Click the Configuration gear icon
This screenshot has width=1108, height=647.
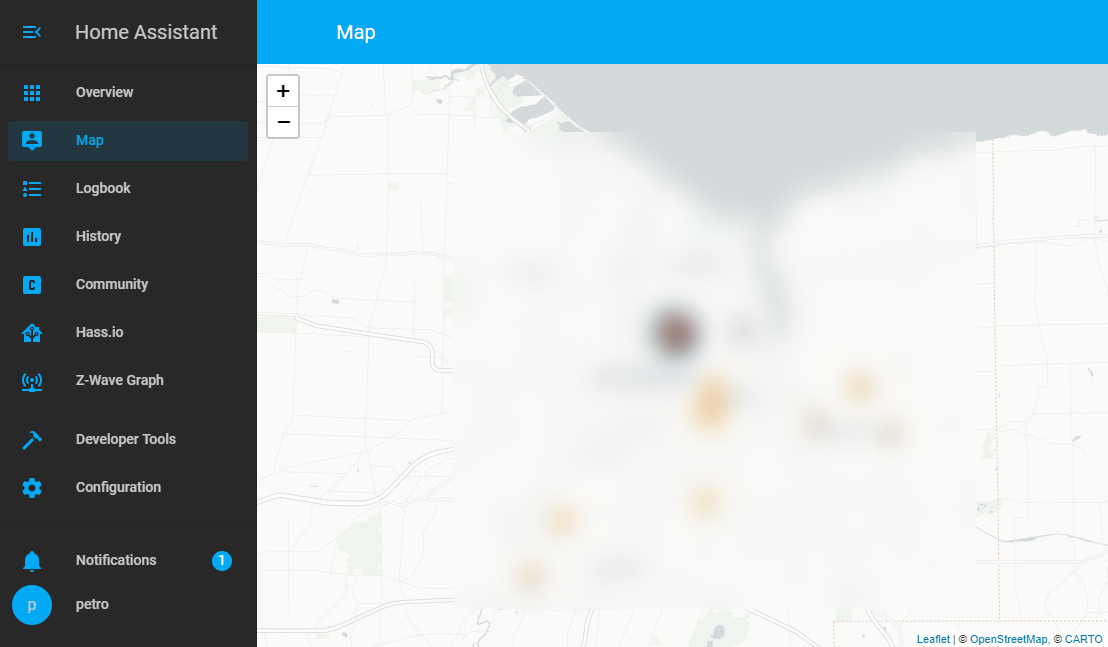point(31,487)
